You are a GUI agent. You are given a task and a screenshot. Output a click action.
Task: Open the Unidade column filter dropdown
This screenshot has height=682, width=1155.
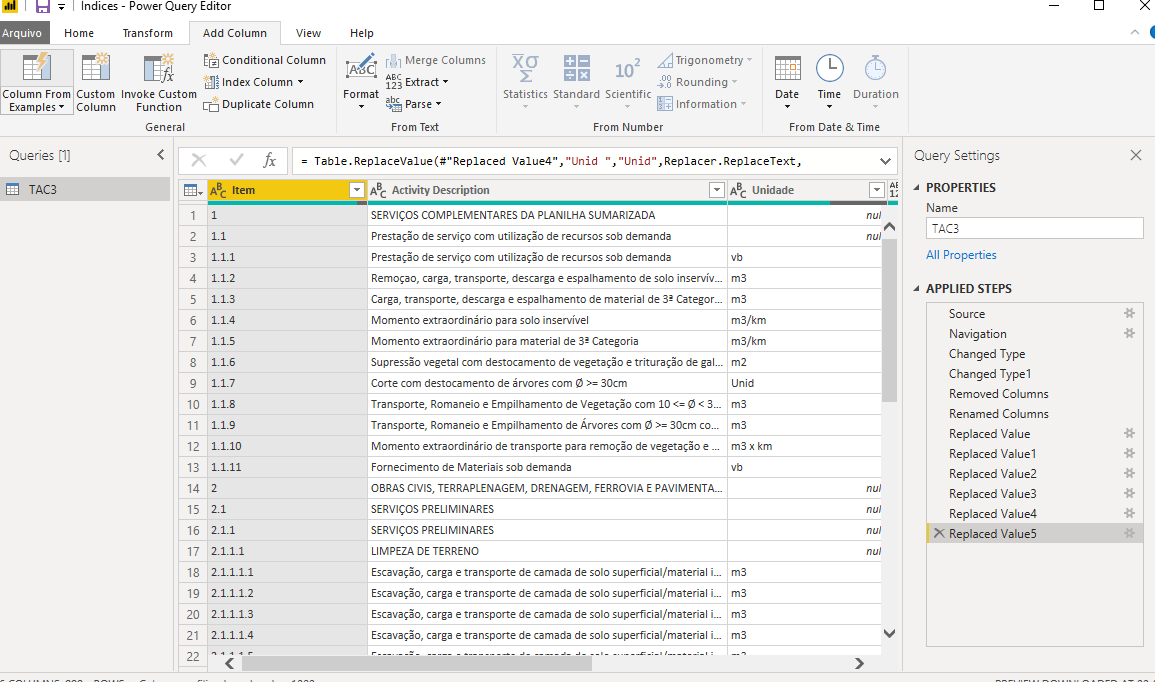tap(877, 190)
